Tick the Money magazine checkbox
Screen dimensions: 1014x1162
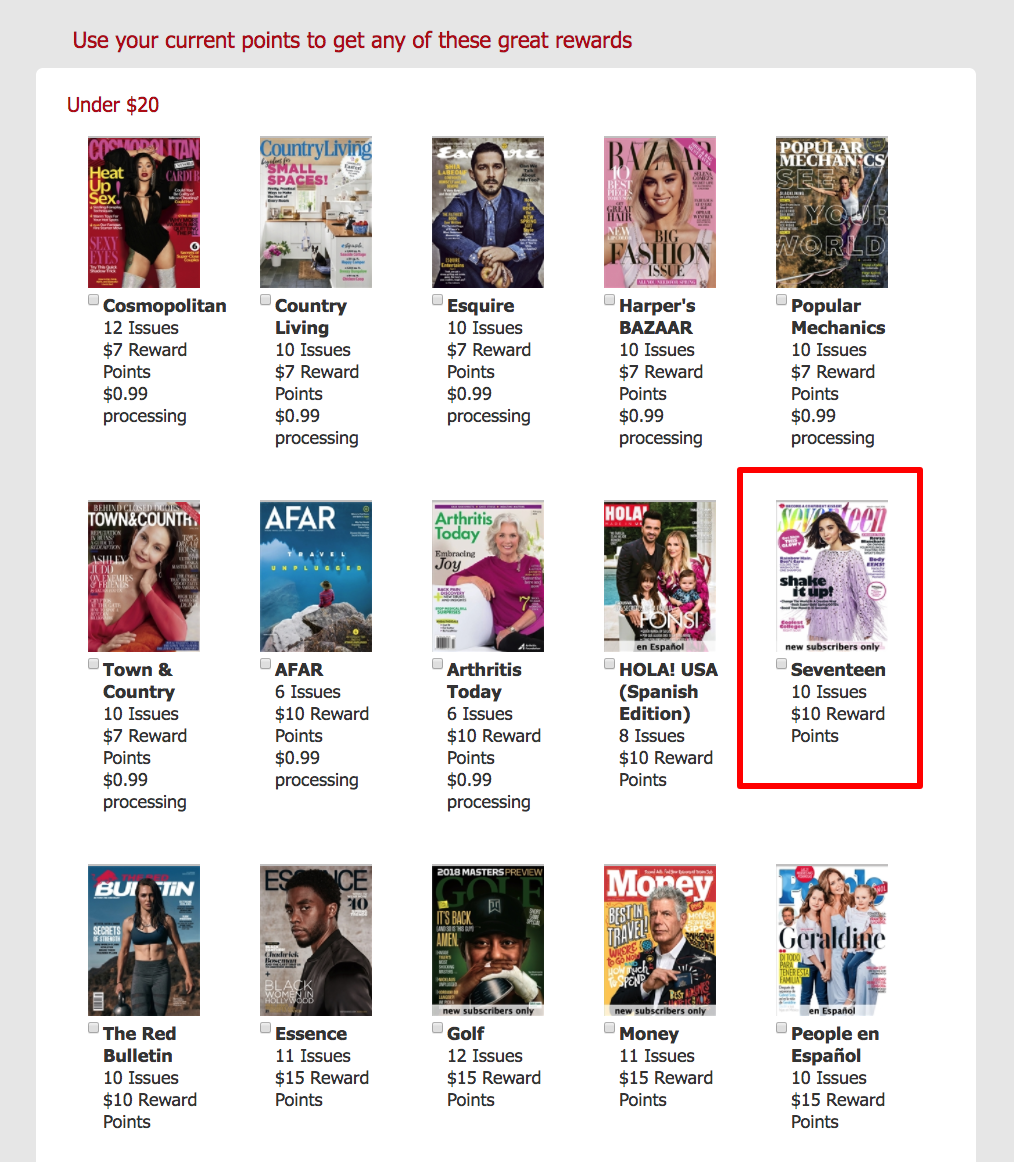pyautogui.click(x=610, y=1028)
